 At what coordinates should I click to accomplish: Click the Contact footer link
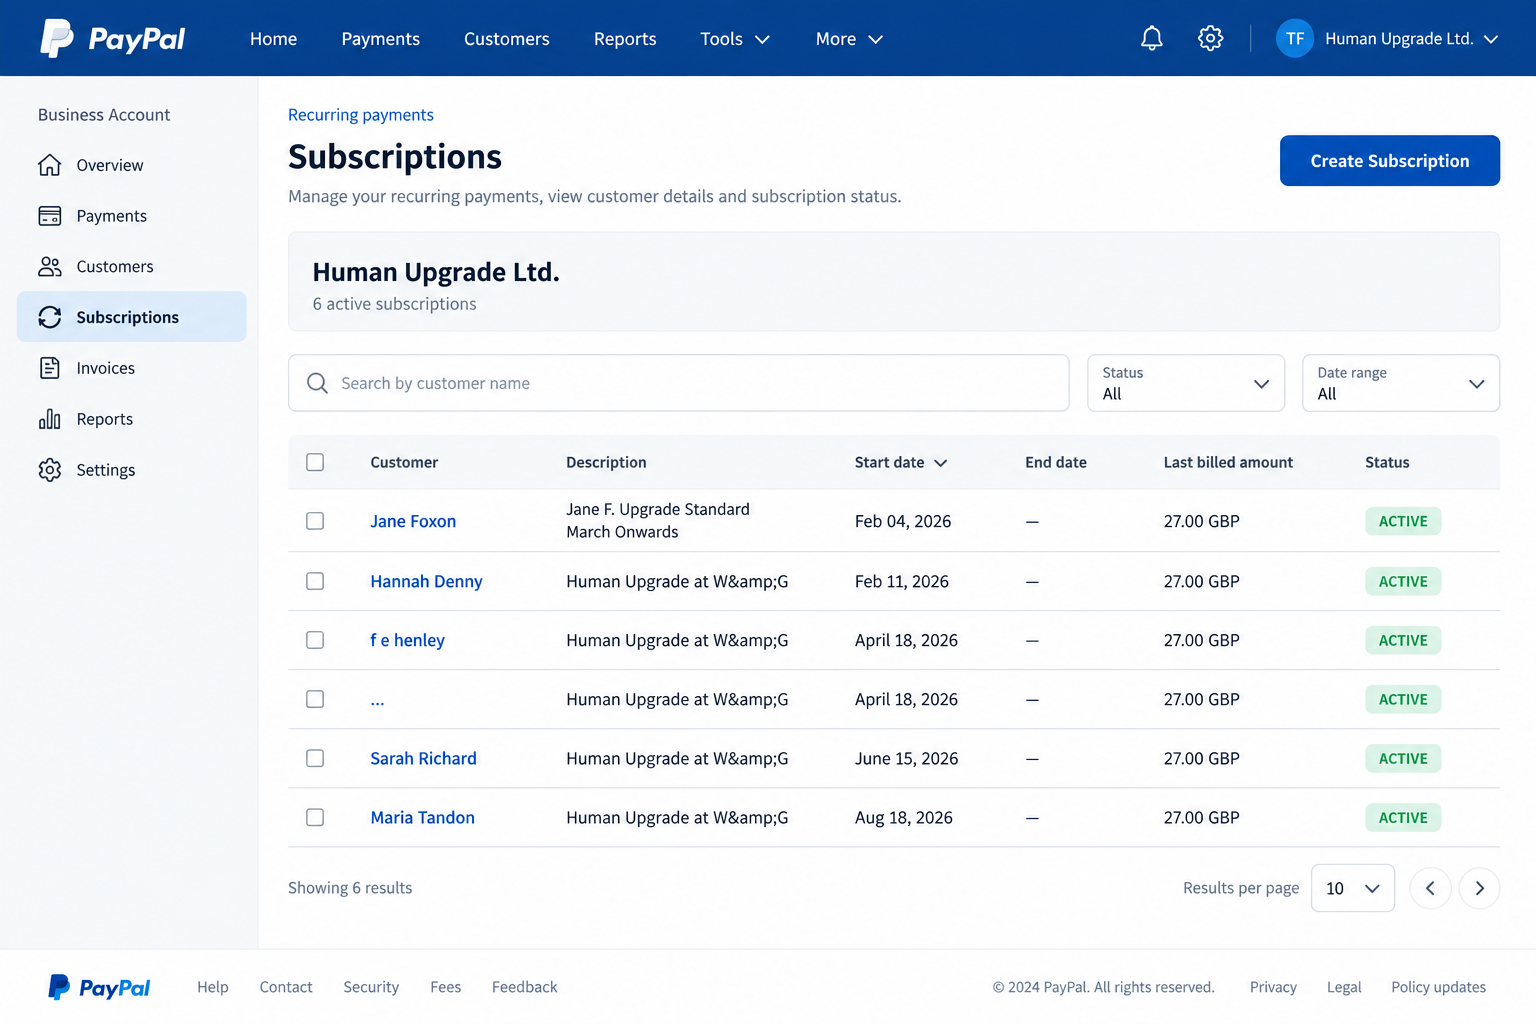pos(286,987)
